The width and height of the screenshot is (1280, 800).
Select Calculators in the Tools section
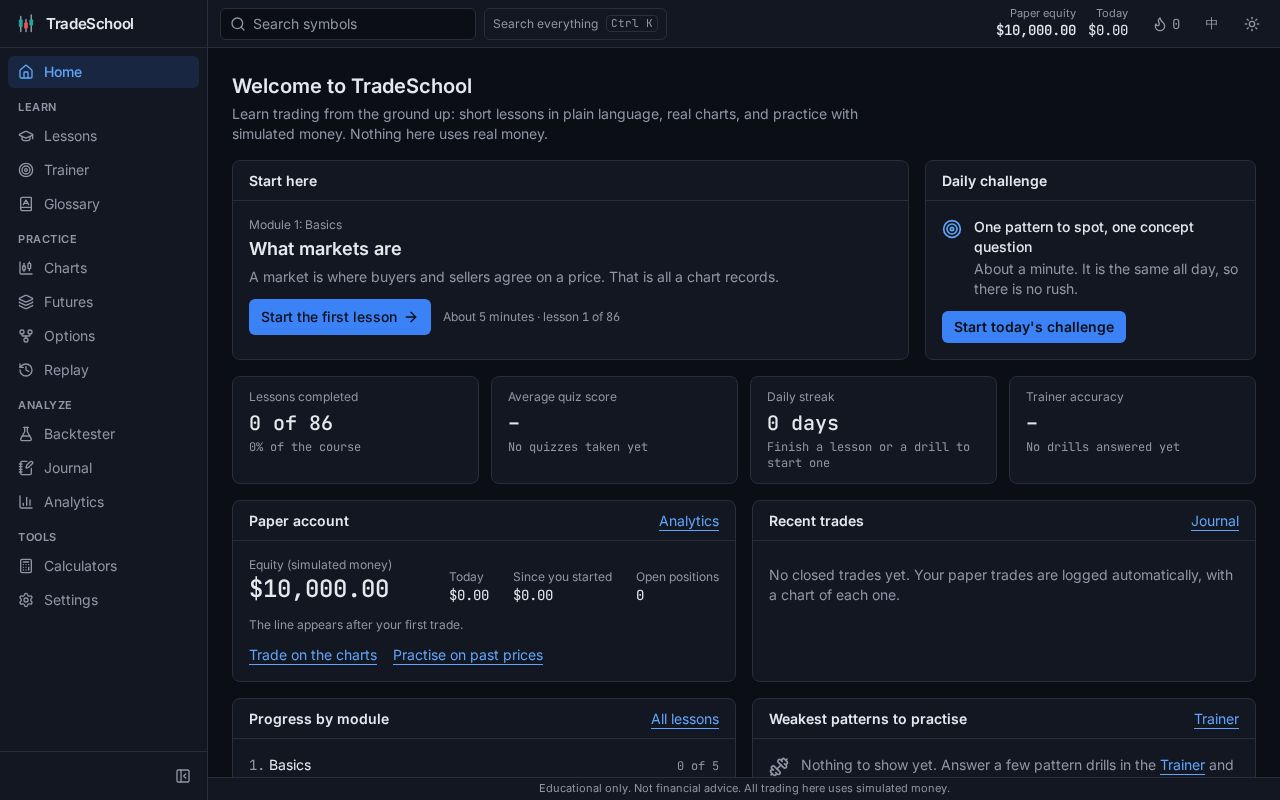103,566
